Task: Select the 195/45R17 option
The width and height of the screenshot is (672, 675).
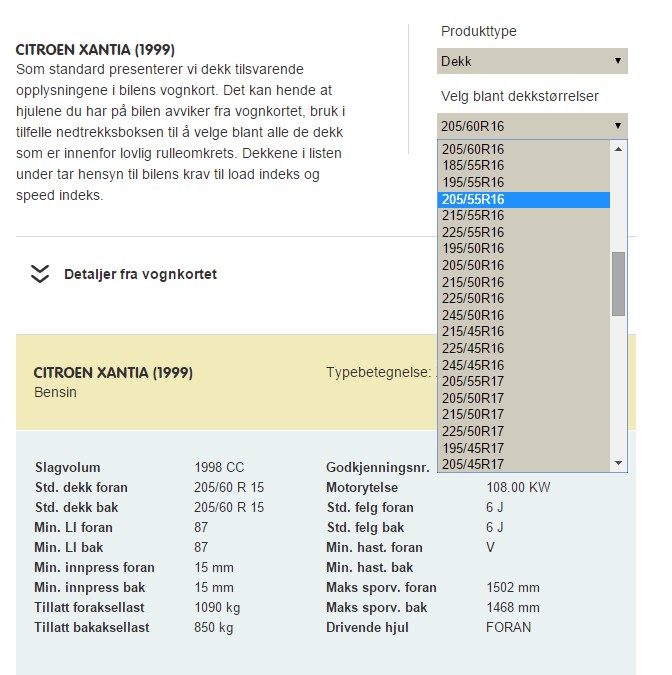Action: tap(523, 448)
